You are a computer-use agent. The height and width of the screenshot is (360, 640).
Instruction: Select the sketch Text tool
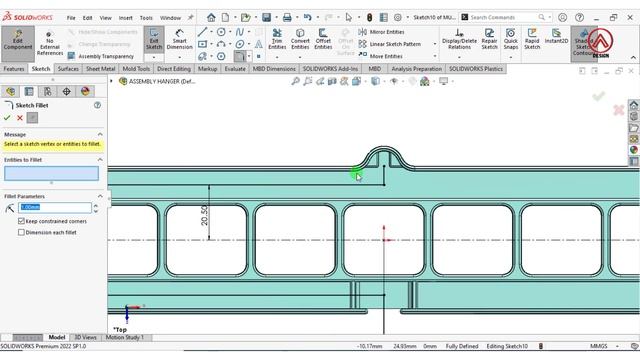tap(258, 44)
